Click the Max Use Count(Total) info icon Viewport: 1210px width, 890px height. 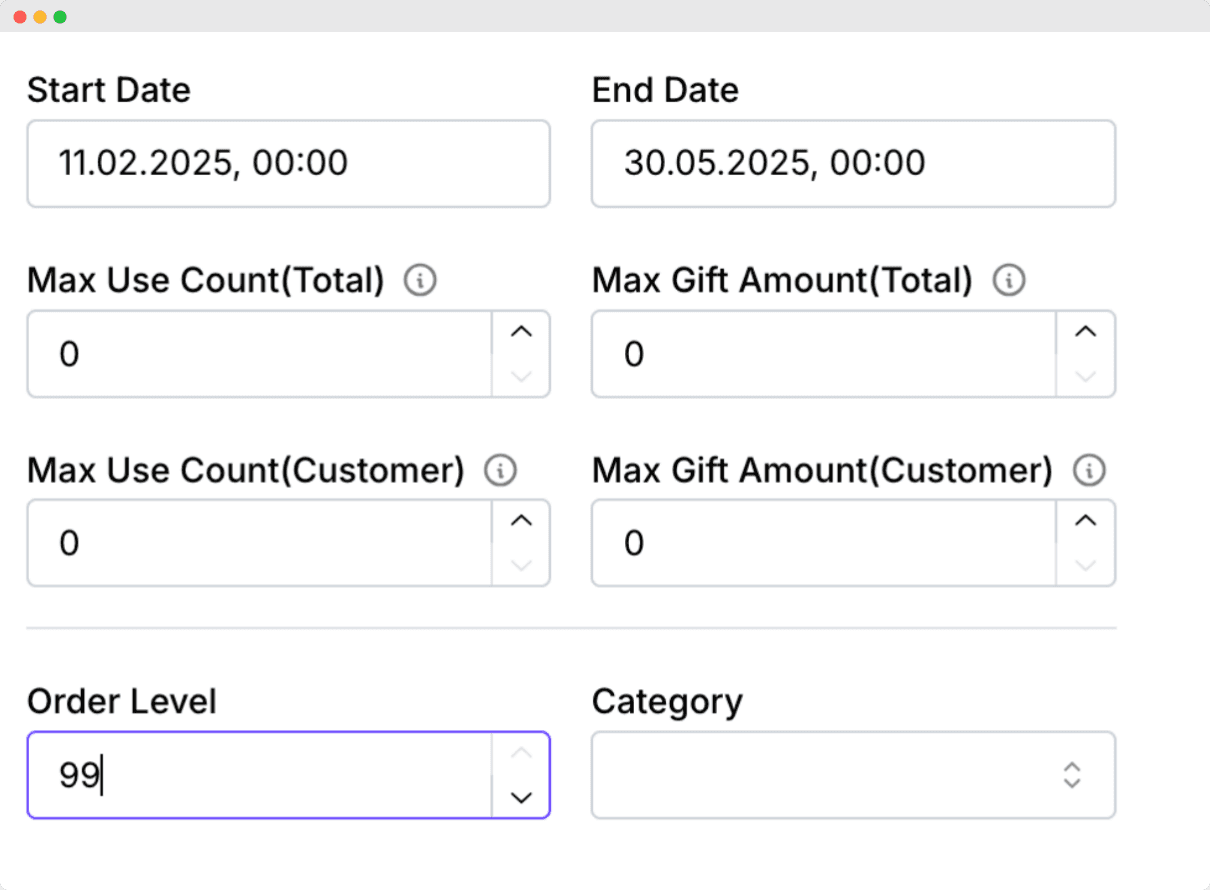(x=420, y=282)
